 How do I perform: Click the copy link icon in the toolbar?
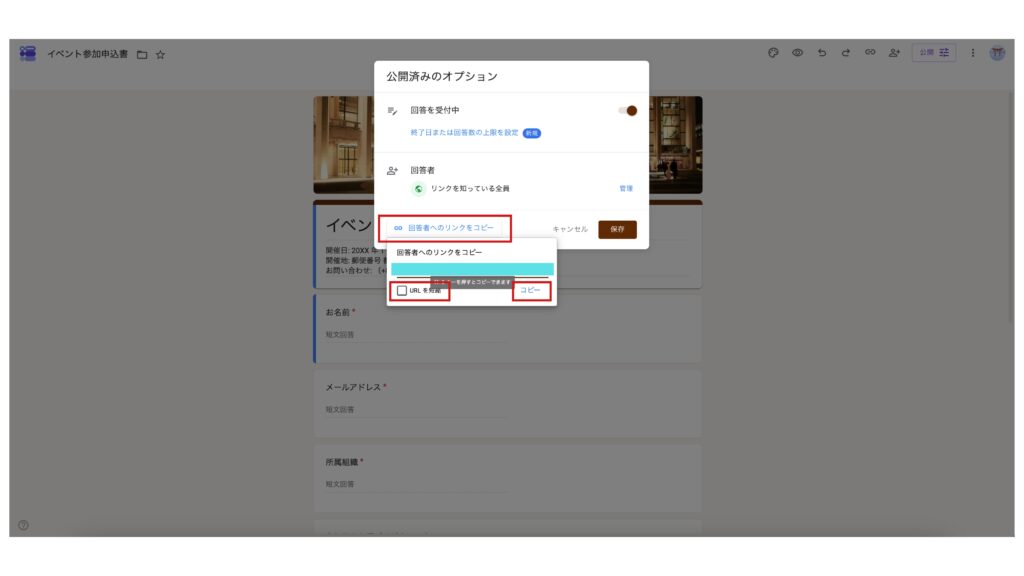pyautogui.click(x=870, y=52)
